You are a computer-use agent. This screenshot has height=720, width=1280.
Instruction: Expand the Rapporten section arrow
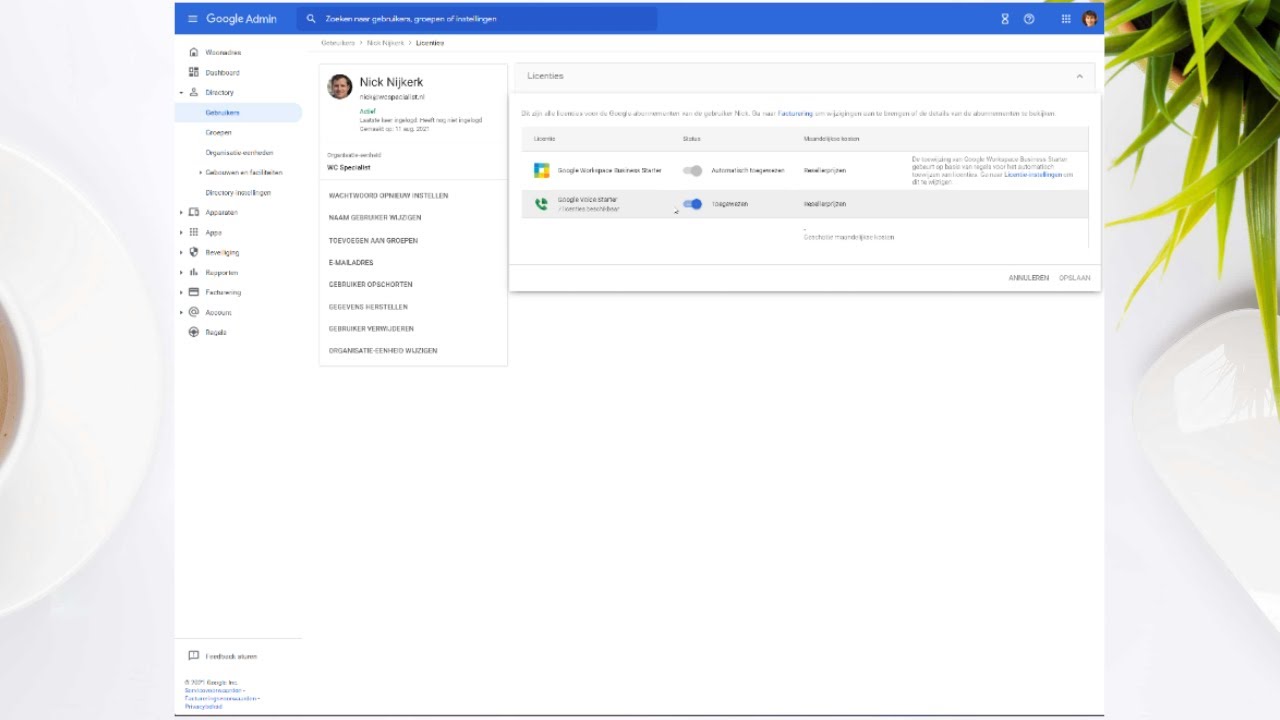click(181, 272)
